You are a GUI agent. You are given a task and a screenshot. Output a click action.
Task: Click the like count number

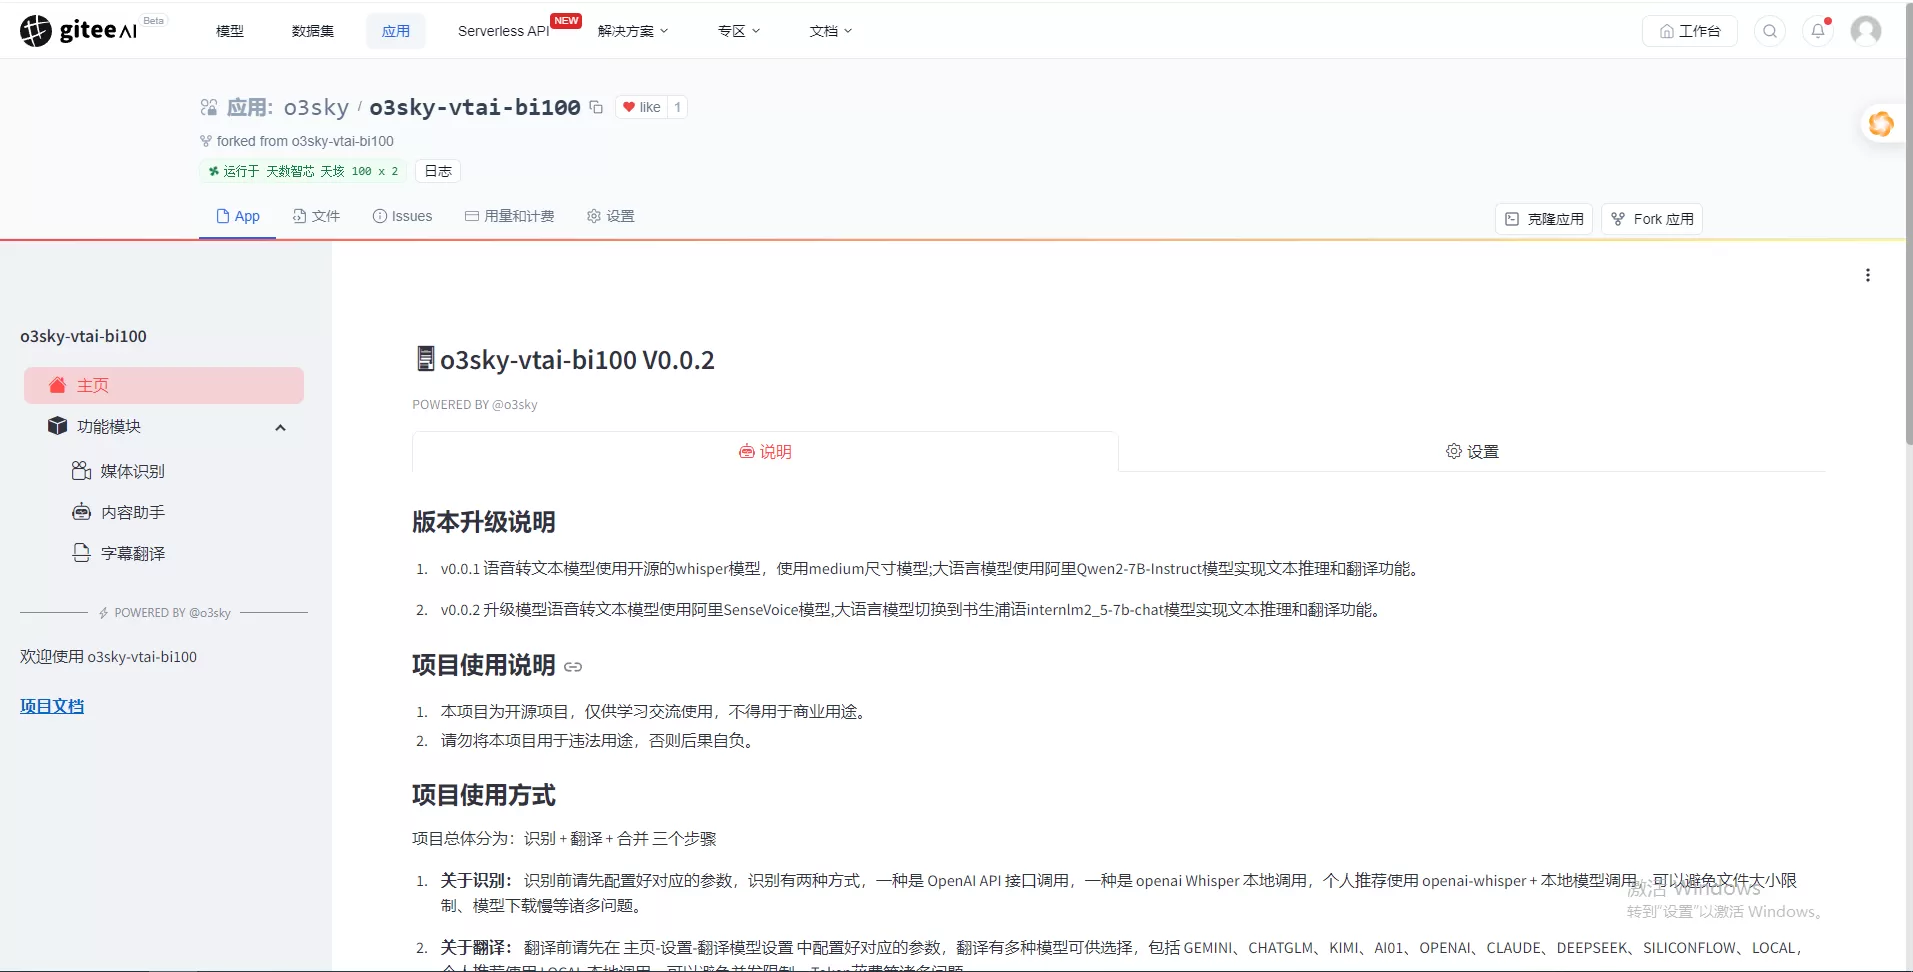click(x=677, y=107)
